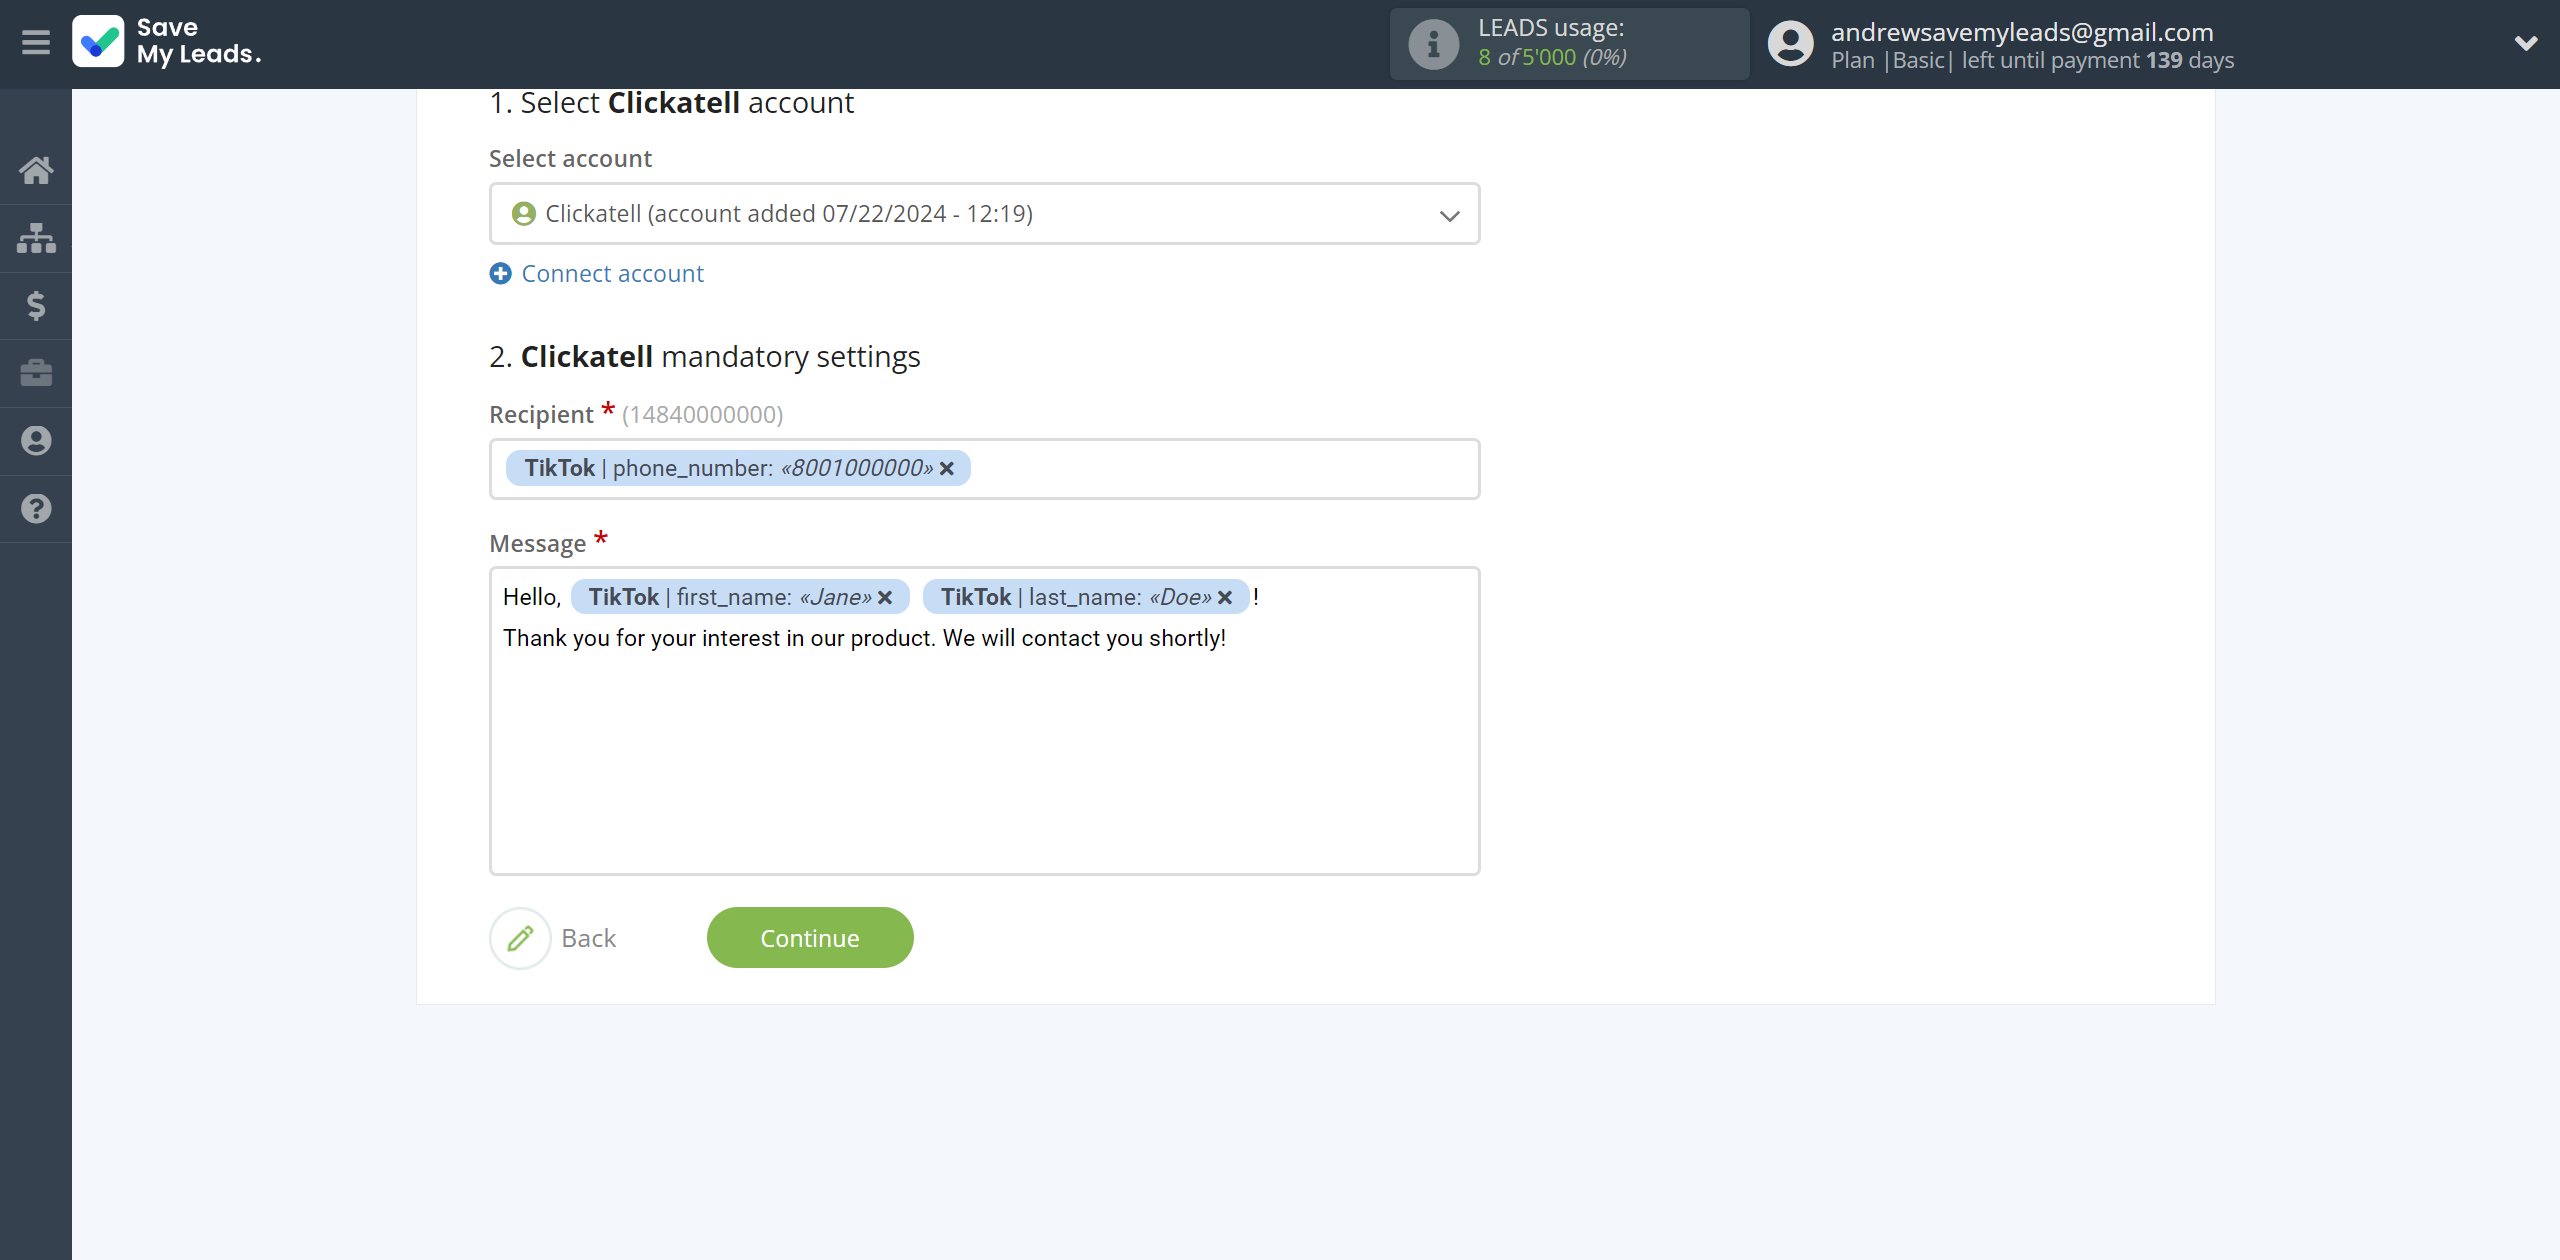Viewport: 2560px width, 1260px height.
Task: Click the account email andrewsavemyleads@gmail.com
Action: (2022, 32)
